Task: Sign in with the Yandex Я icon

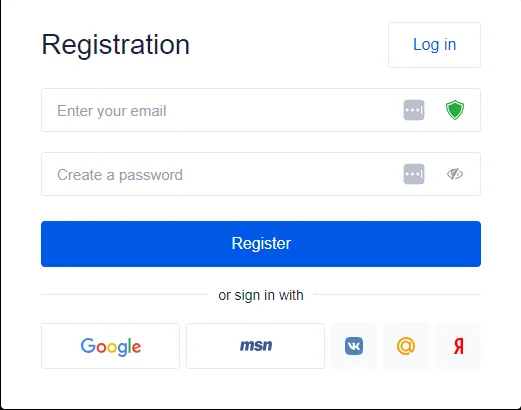Action: 458,346
